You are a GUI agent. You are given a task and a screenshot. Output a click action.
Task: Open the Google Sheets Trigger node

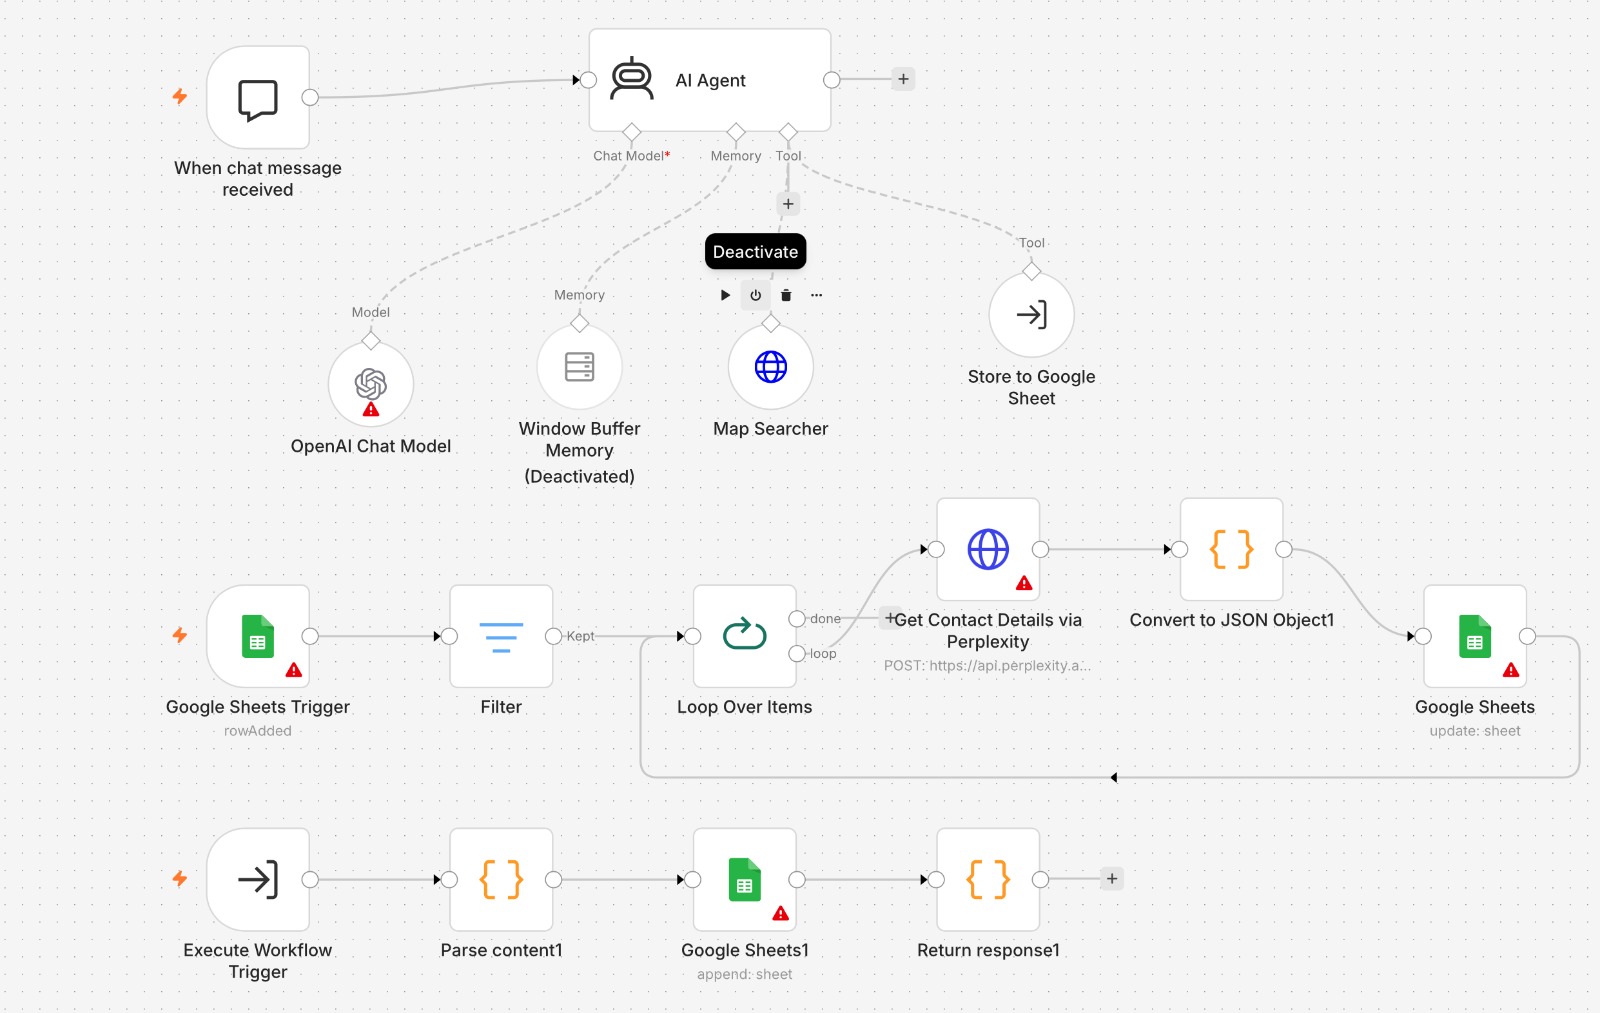[x=258, y=636]
